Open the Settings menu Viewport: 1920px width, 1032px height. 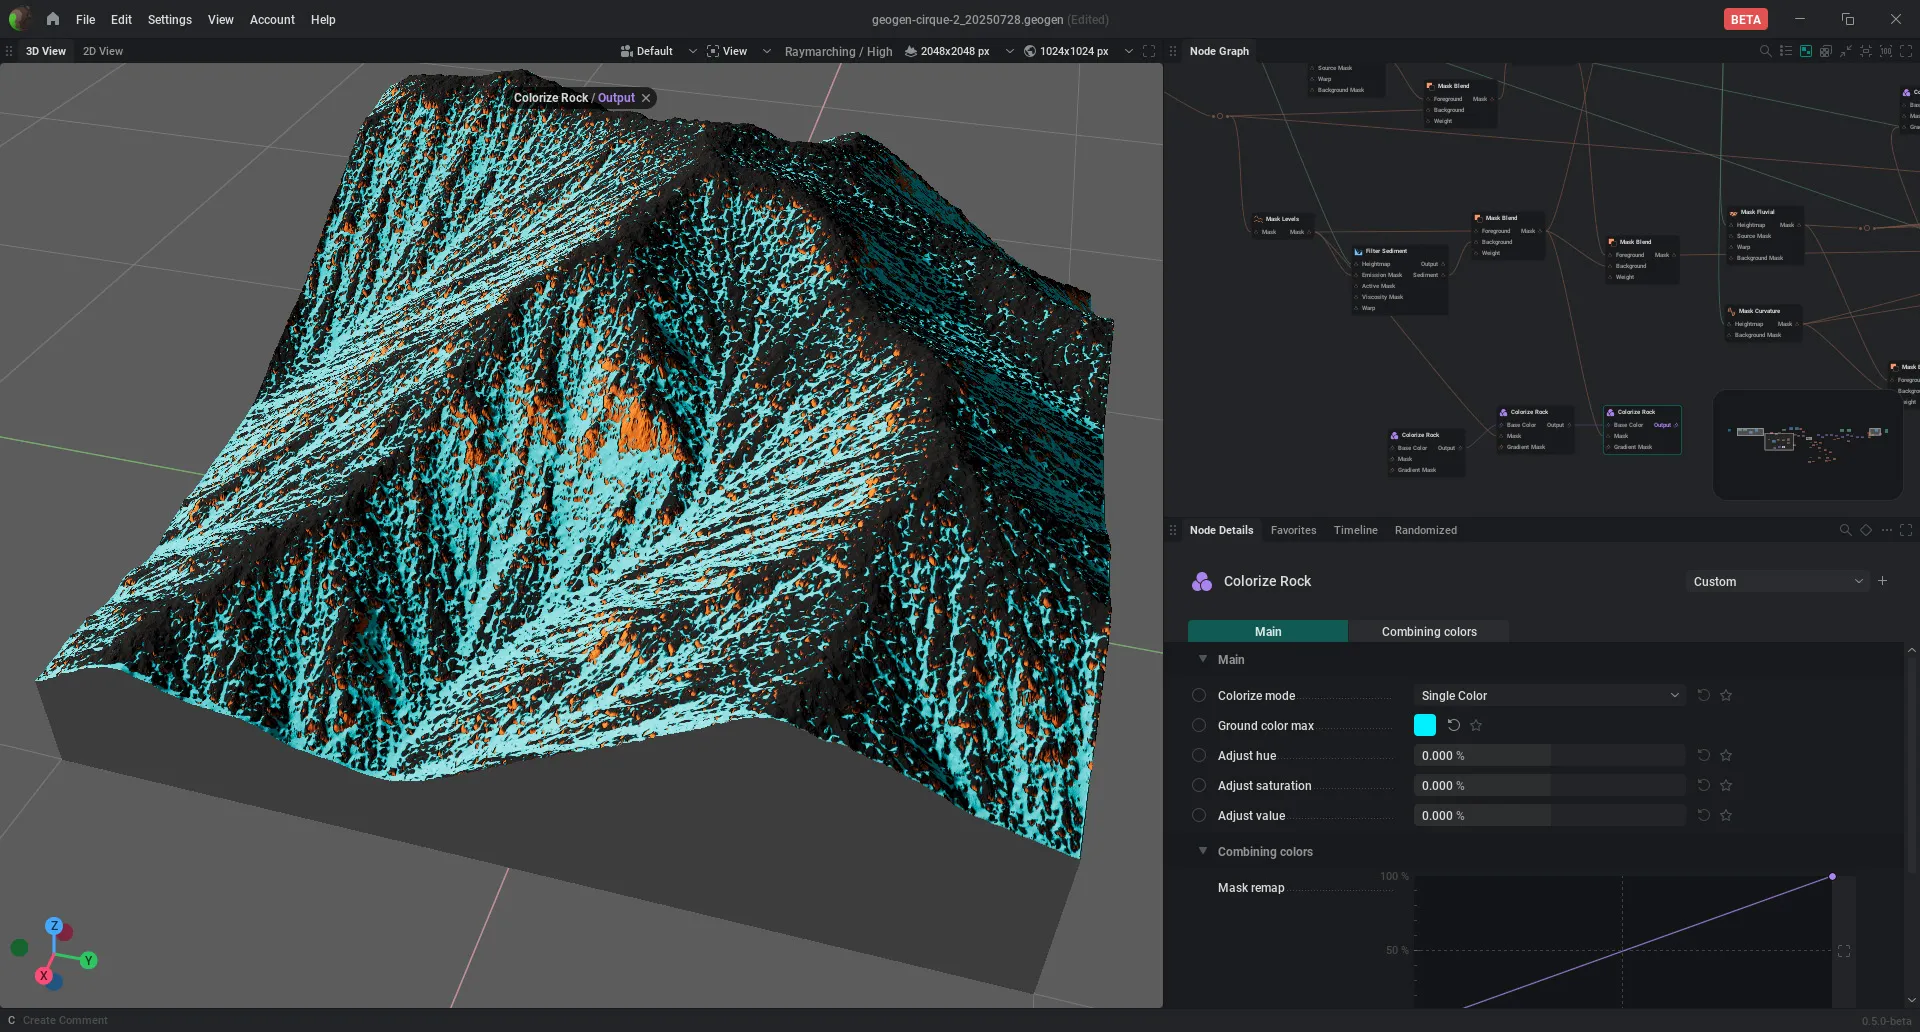pos(169,20)
